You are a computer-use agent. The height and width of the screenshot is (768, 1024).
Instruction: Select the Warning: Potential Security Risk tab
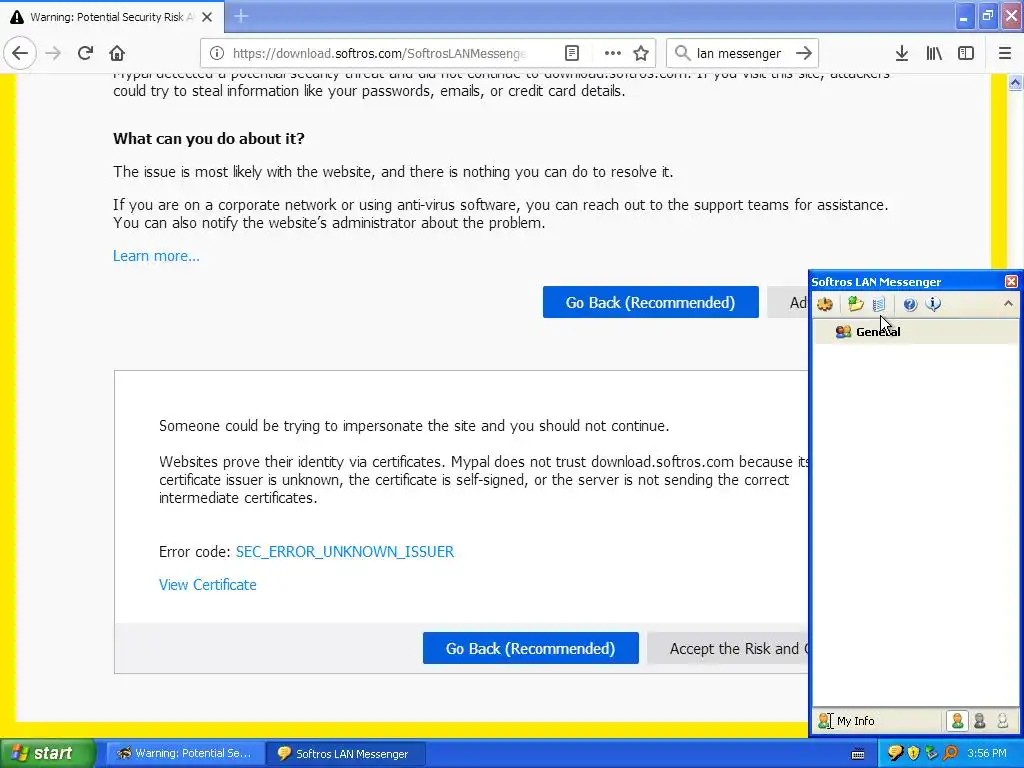(112, 17)
